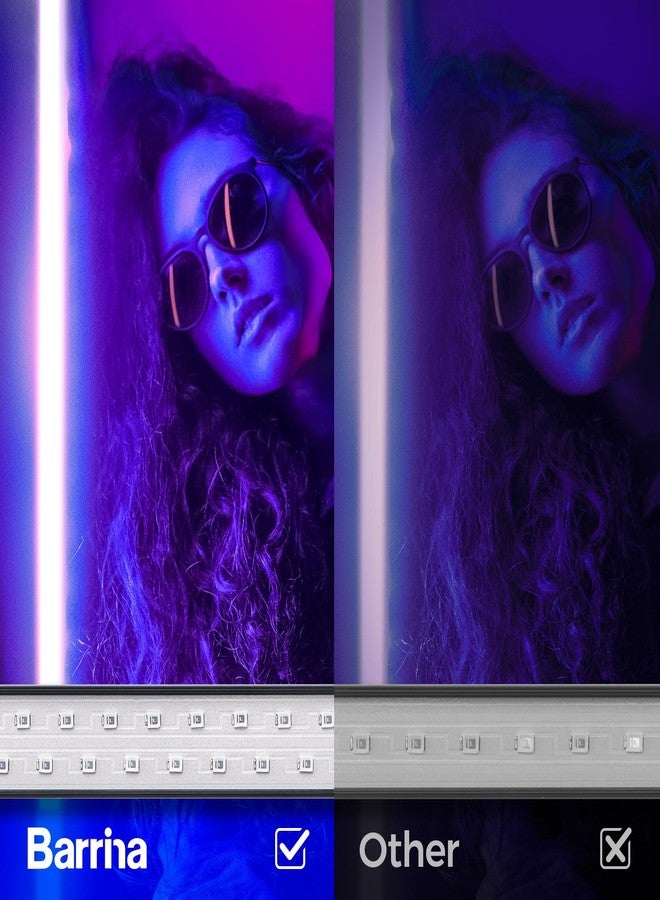Click the X-marked box next to Other
Image resolution: width=660 pixels, height=900 pixels.
(x=615, y=848)
